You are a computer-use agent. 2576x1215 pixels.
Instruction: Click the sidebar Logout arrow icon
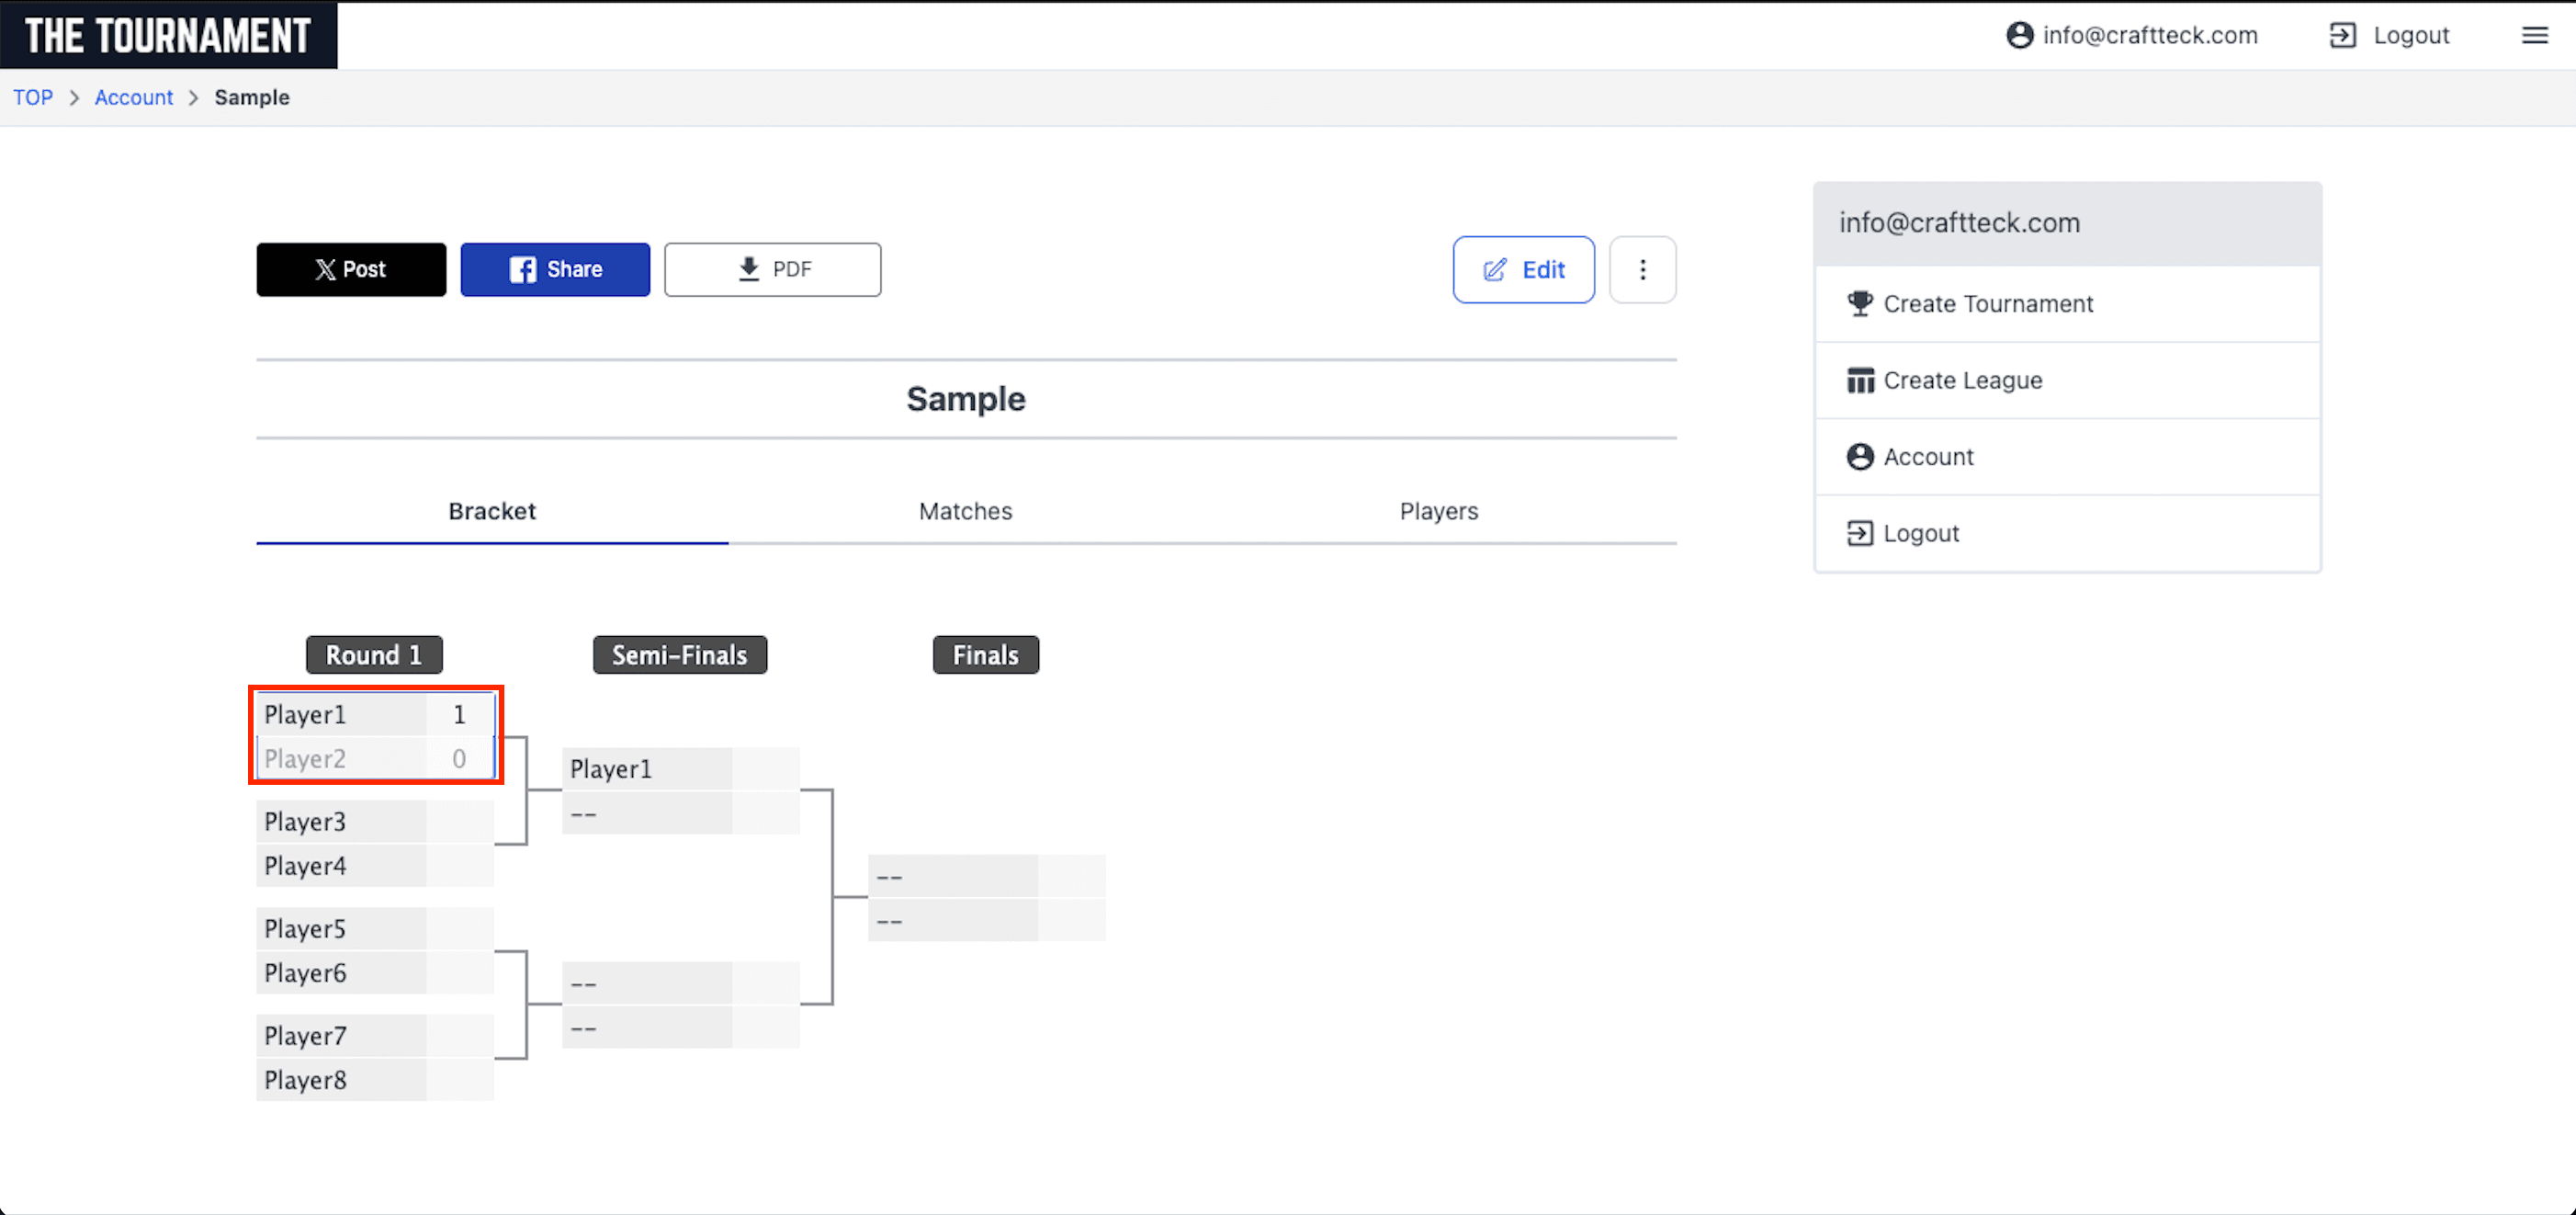(x=1859, y=533)
